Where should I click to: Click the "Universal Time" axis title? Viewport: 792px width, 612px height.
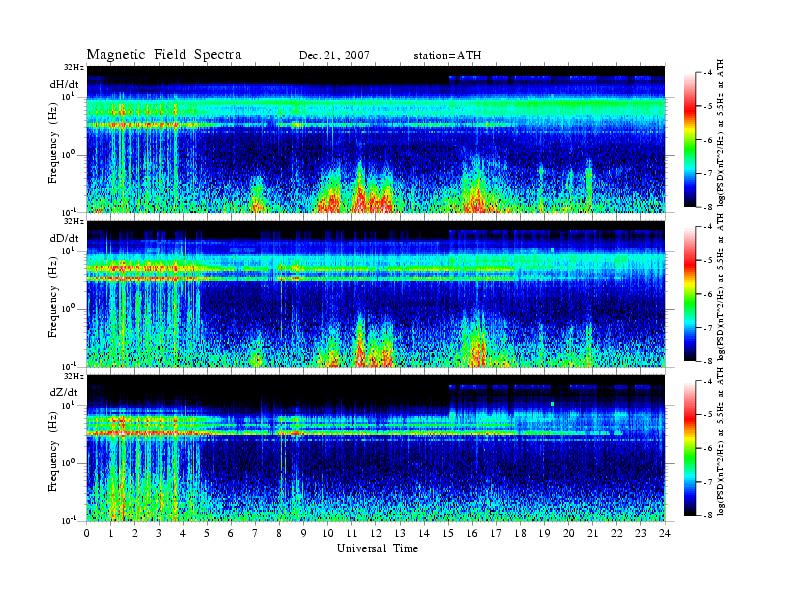click(377, 548)
